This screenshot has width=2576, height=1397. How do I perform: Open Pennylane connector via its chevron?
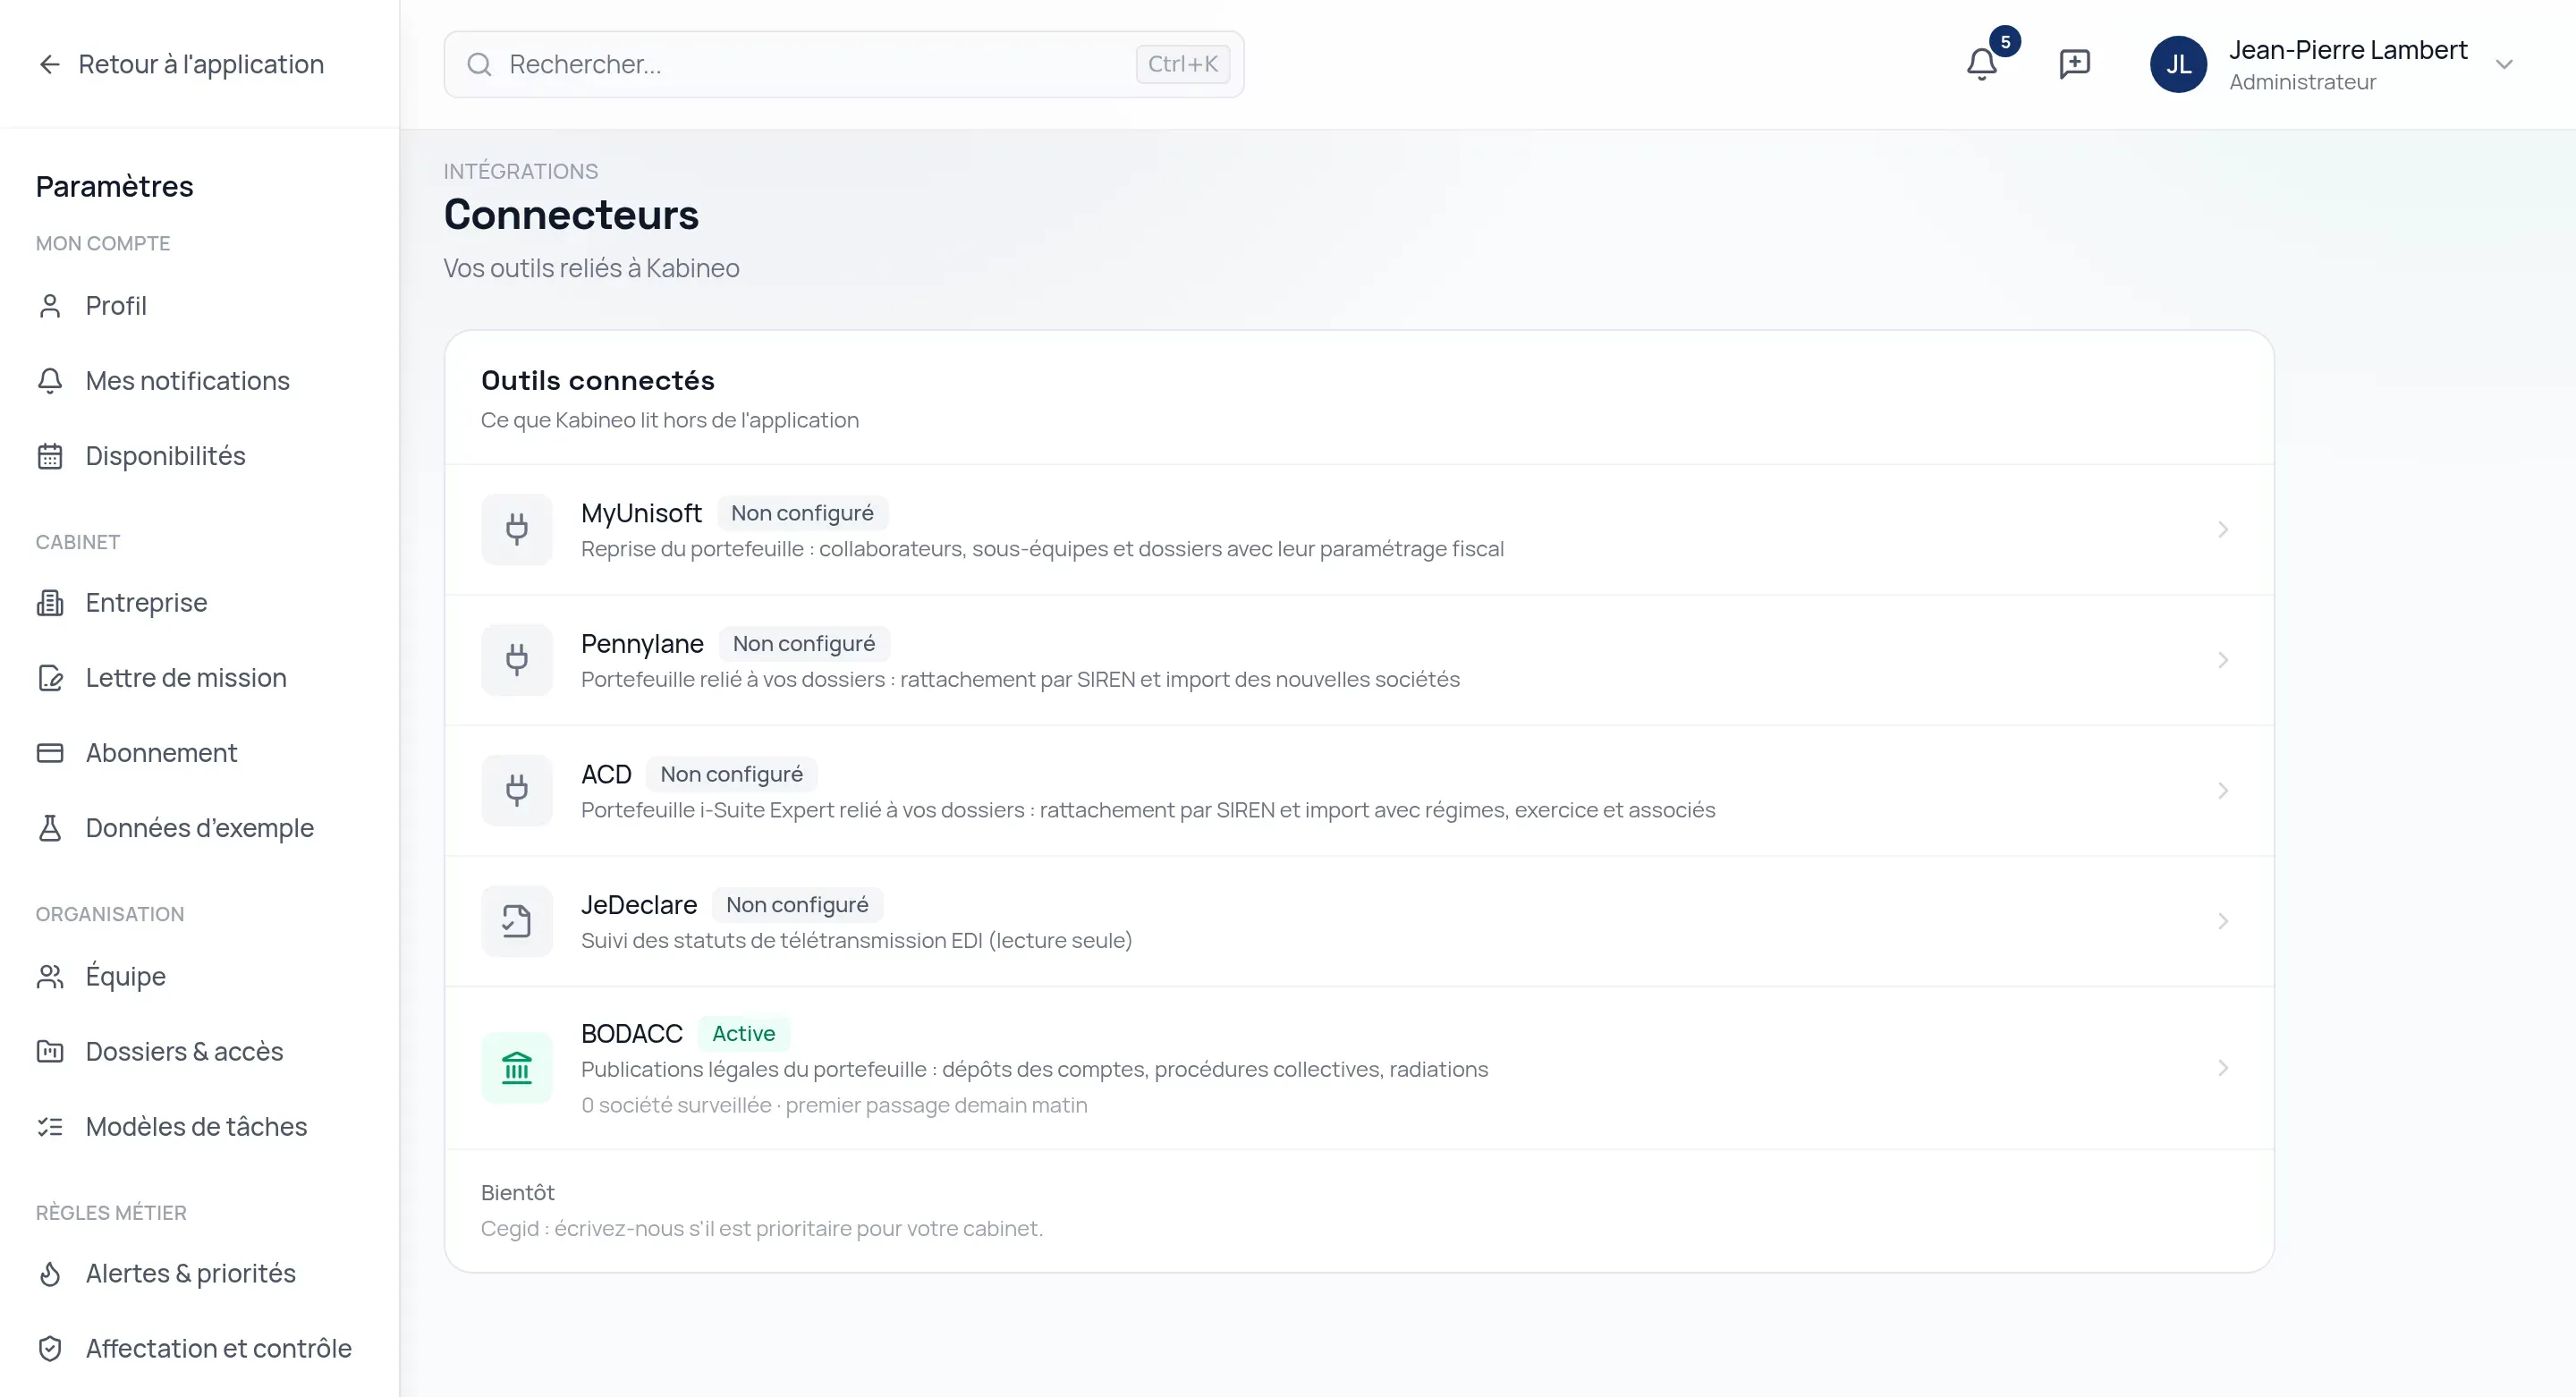[x=2223, y=660]
